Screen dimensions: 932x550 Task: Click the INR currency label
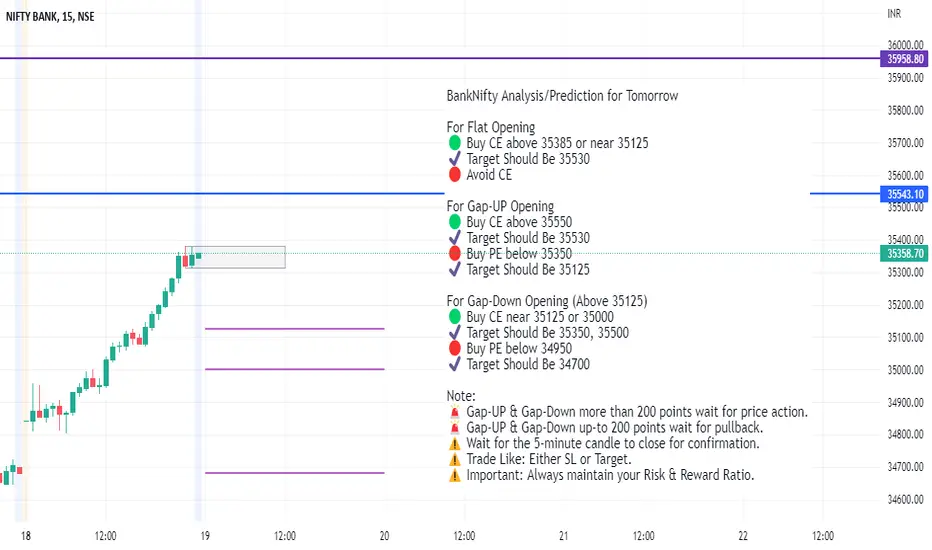click(894, 13)
